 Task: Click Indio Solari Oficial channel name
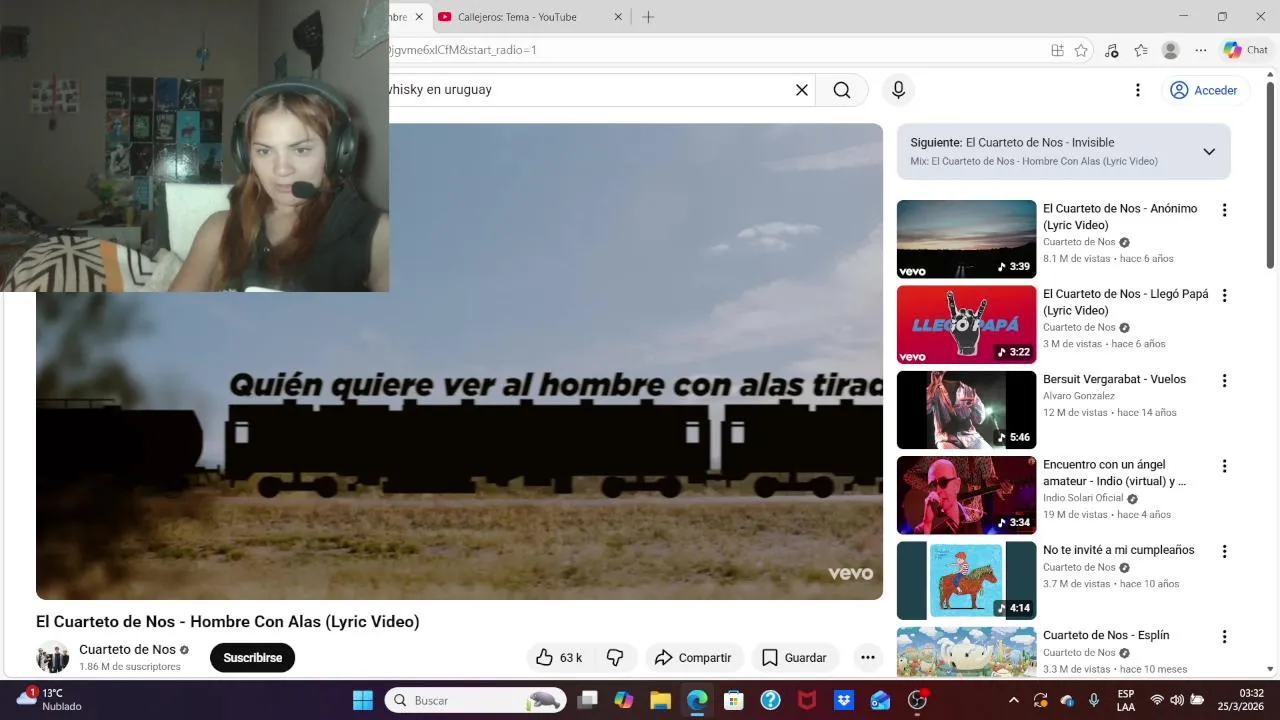click(x=1083, y=498)
